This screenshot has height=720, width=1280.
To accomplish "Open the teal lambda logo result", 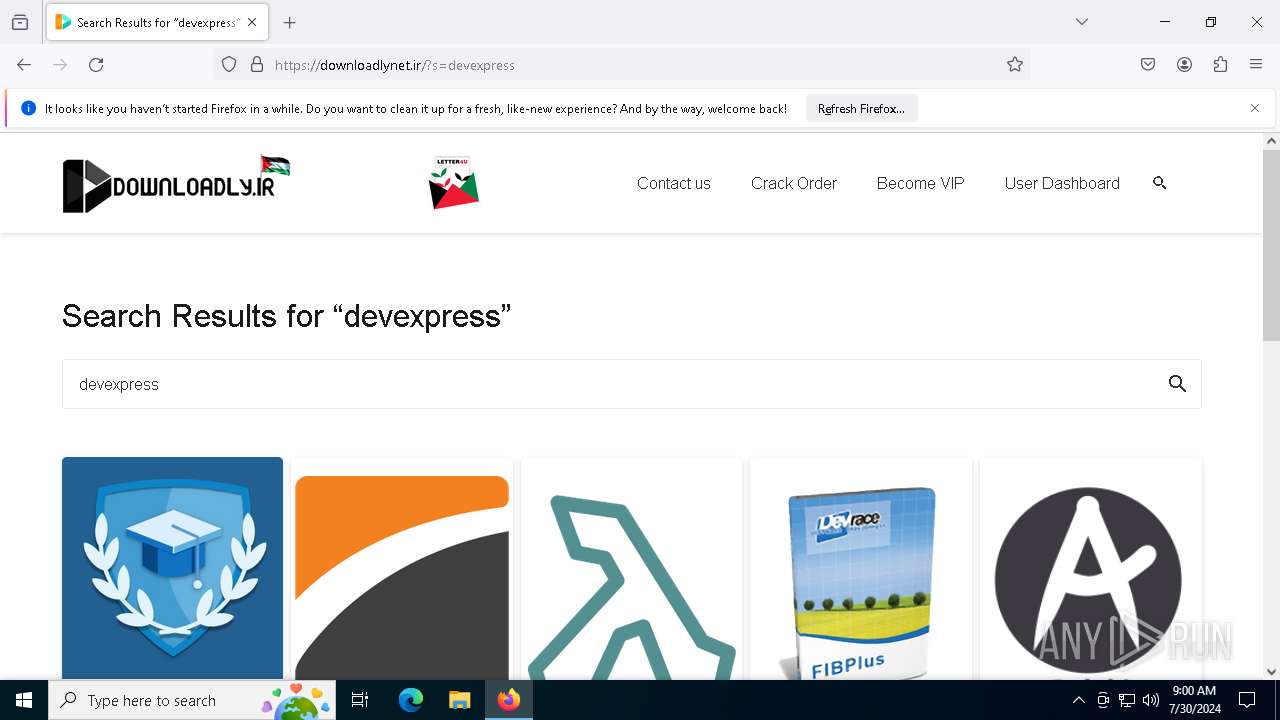I will [x=632, y=568].
